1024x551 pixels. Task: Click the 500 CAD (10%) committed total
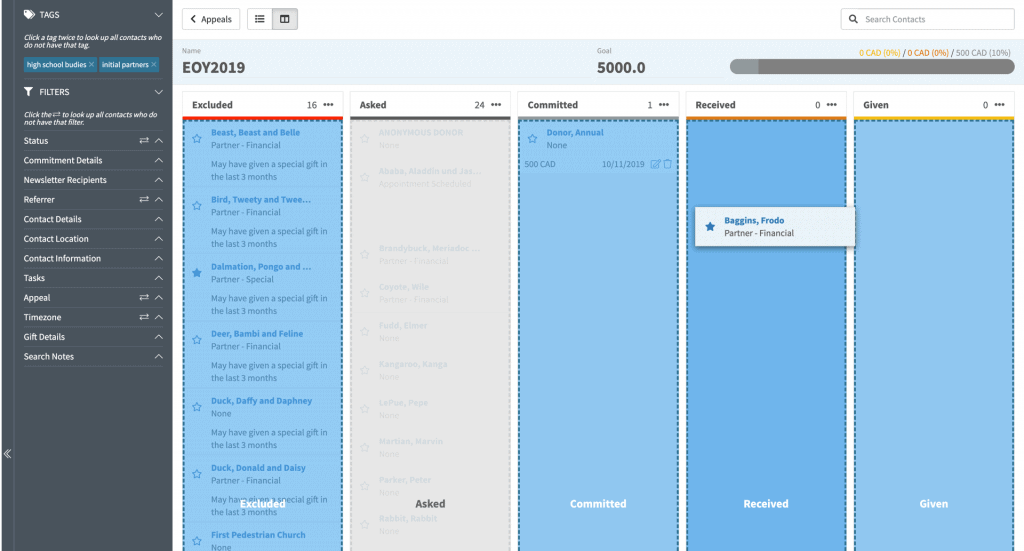click(983, 52)
